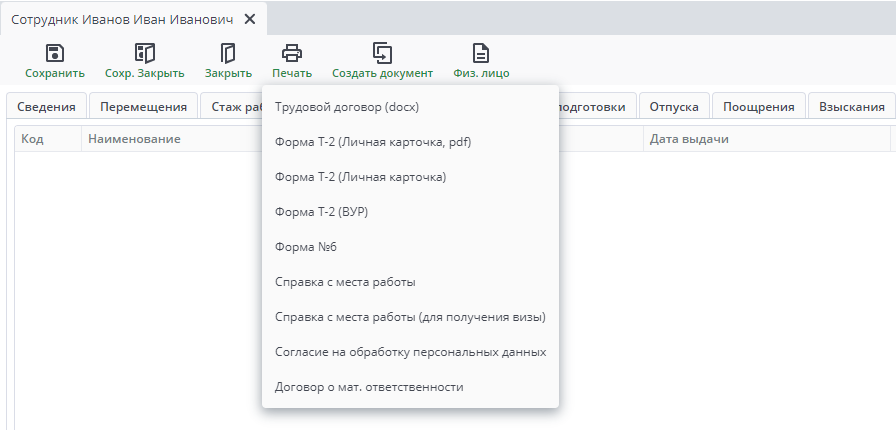Image resolution: width=896 pixels, height=430 pixels.
Task: Select Форма Т-2 (Личная карточка) entry
Action: click(360, 177)
